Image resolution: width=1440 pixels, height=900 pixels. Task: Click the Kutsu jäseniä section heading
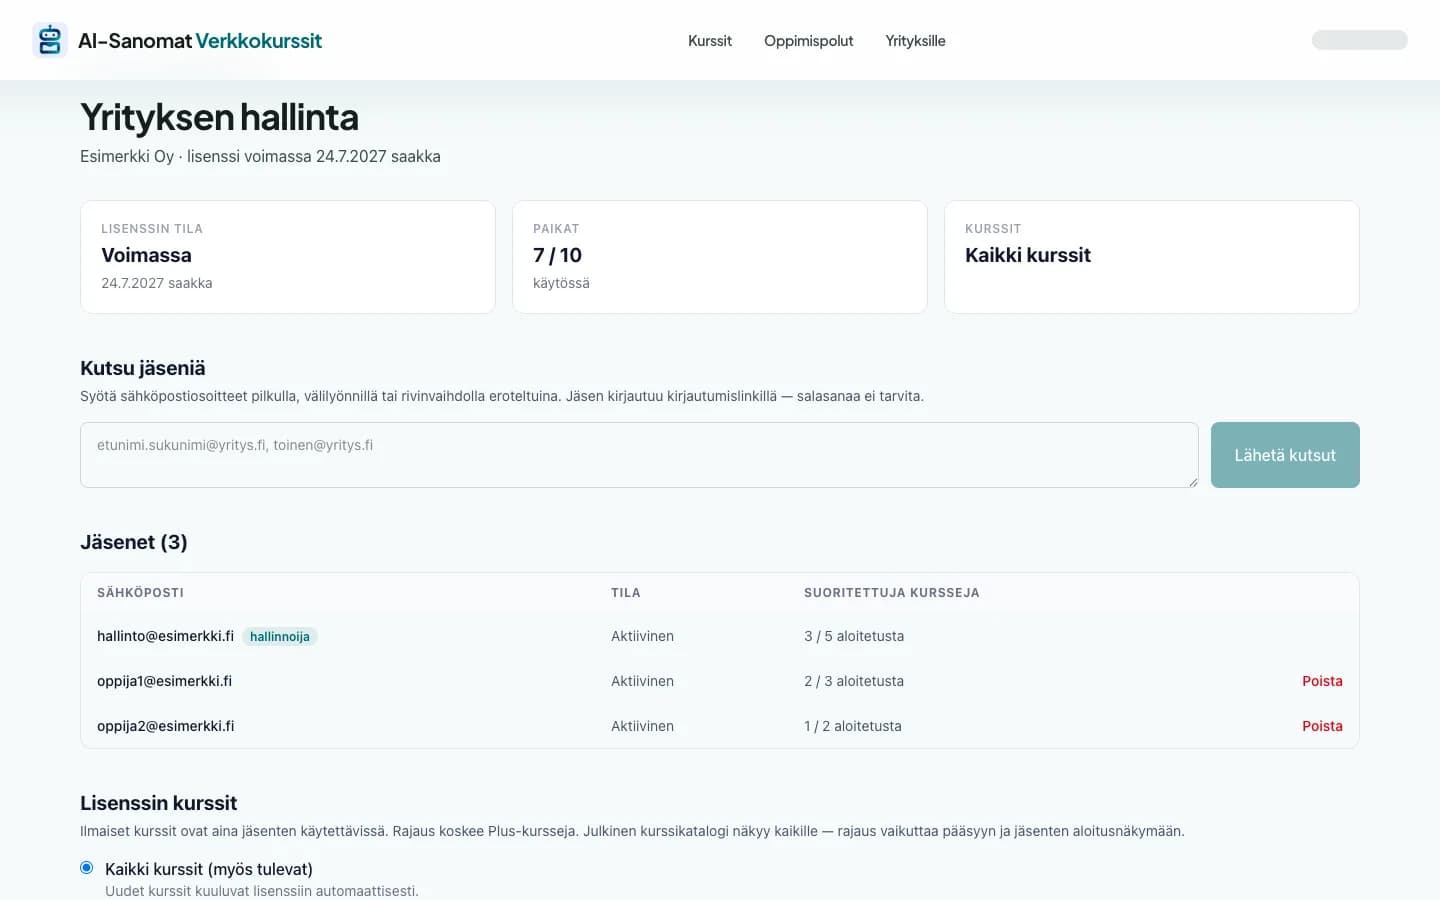[x=143, y=368]
